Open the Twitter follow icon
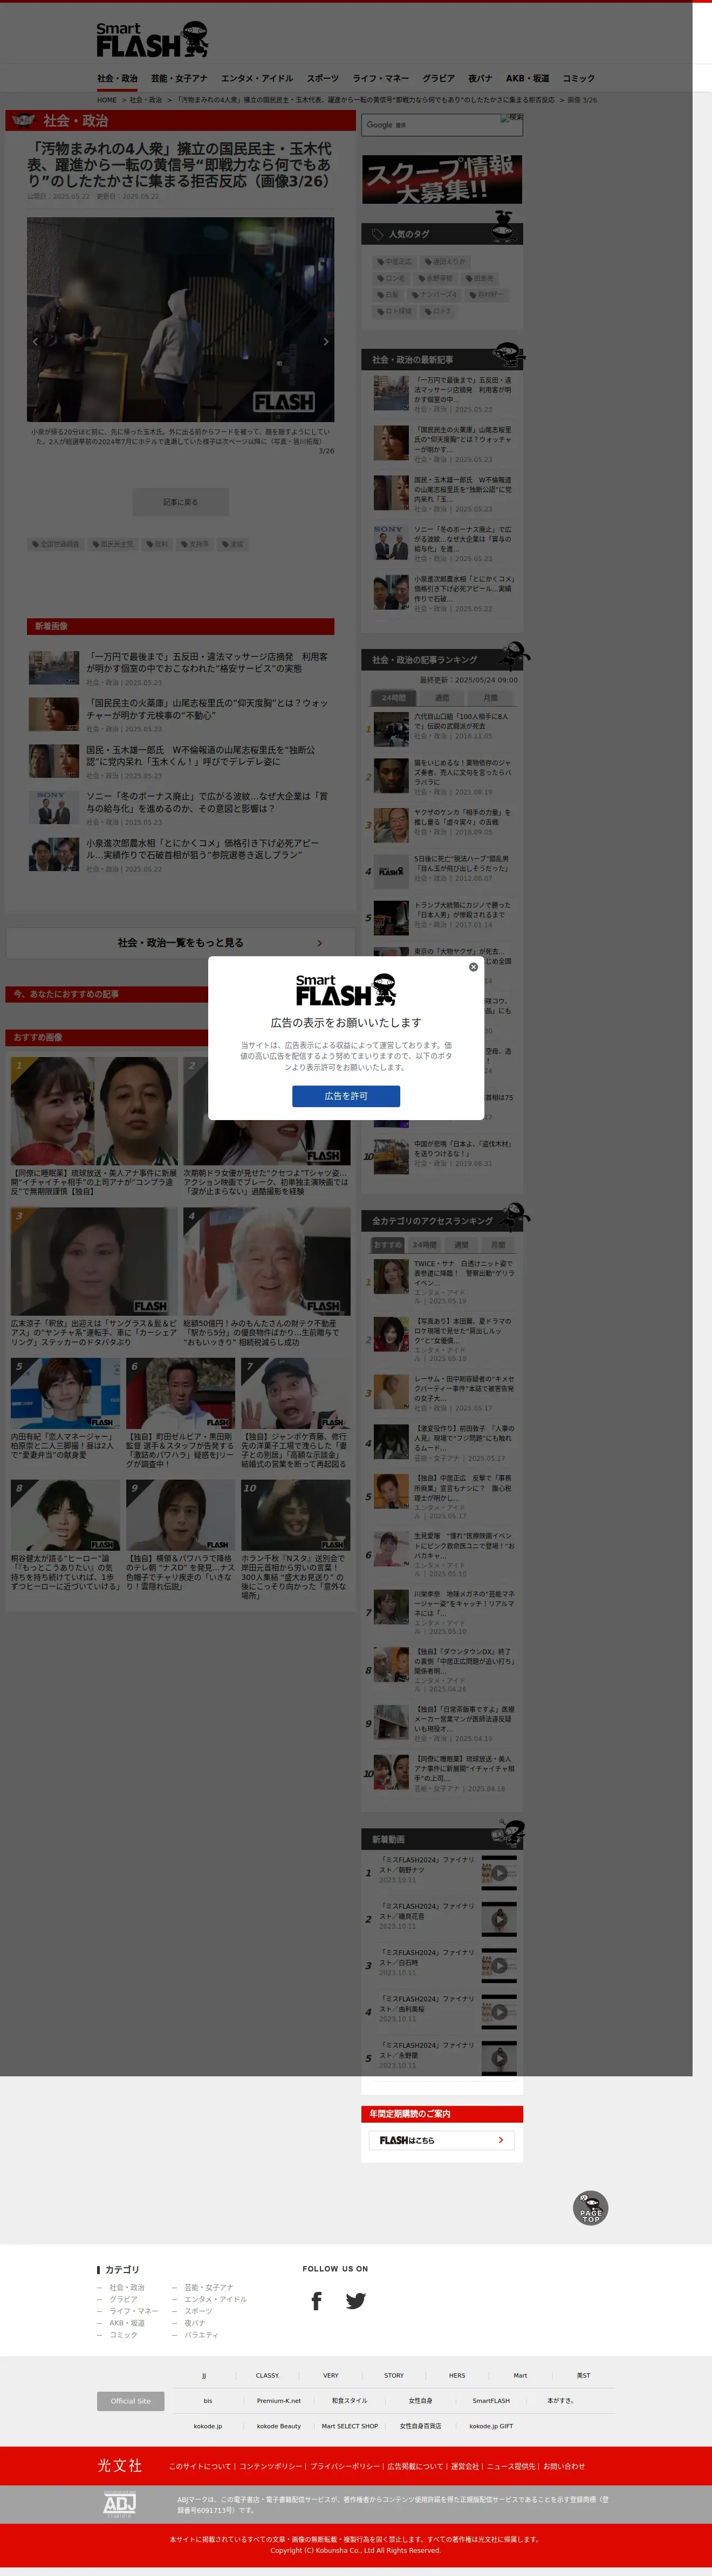Screen dimensions: 712x2576 pyautogui.click(x=355, y=2301)
